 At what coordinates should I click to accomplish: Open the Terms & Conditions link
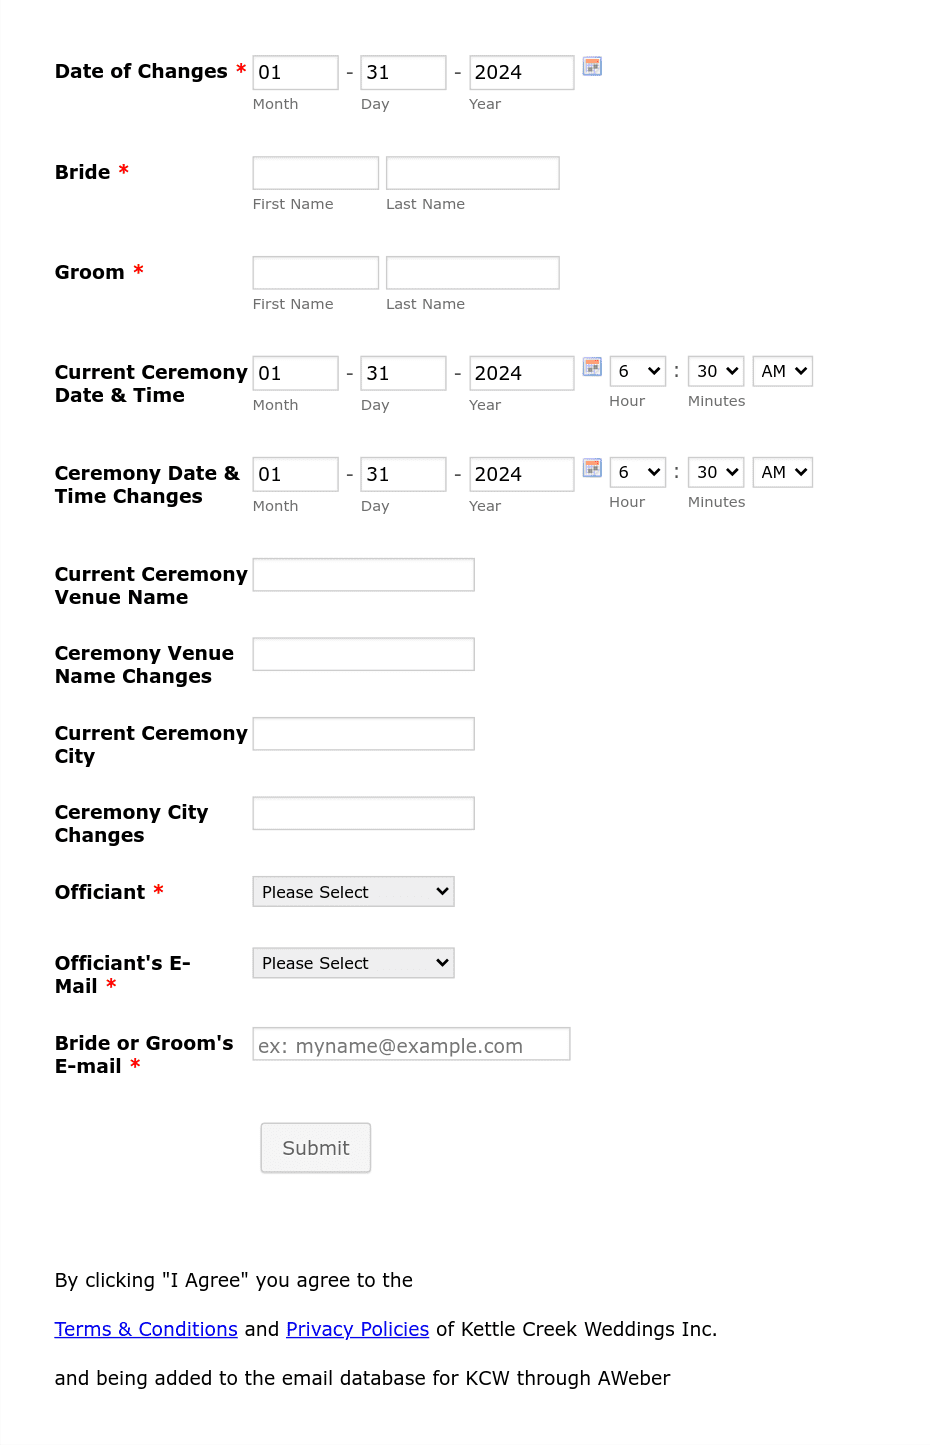(x=145, y=1329)
